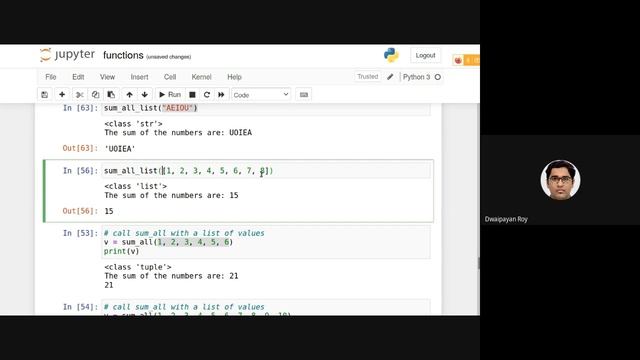Image resolution: width=640 pixels, height=360 pixels.
Task: Click the Python 3 kernel idle circle indicator
Action: pos(438,77)
